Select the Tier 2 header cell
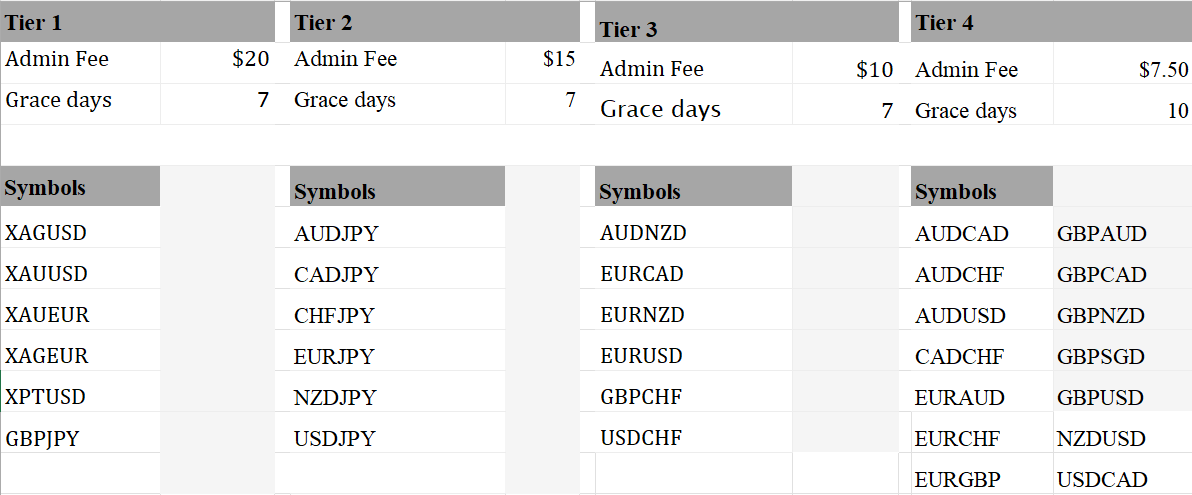Viewport: 1192px width, 495px height. click(x=323, y=23)
